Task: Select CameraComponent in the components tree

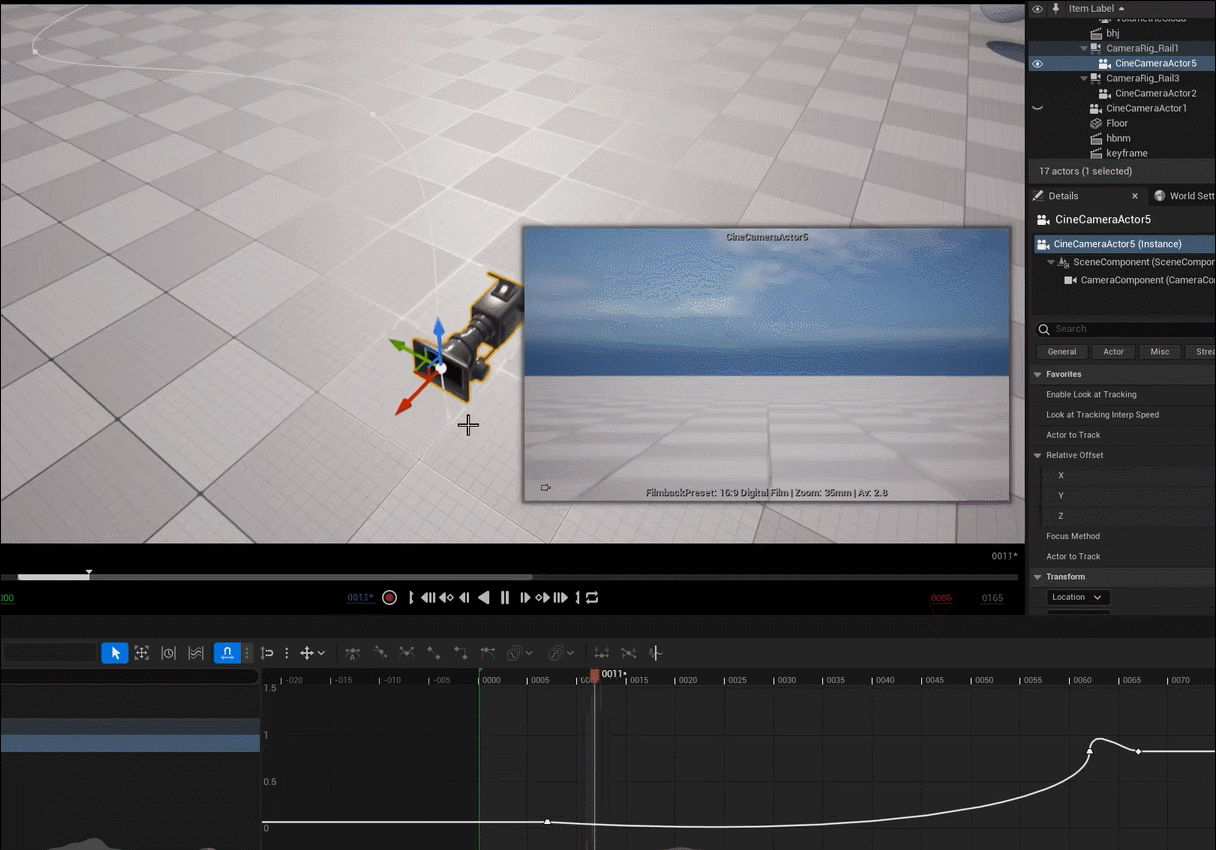Action: 1140,280
